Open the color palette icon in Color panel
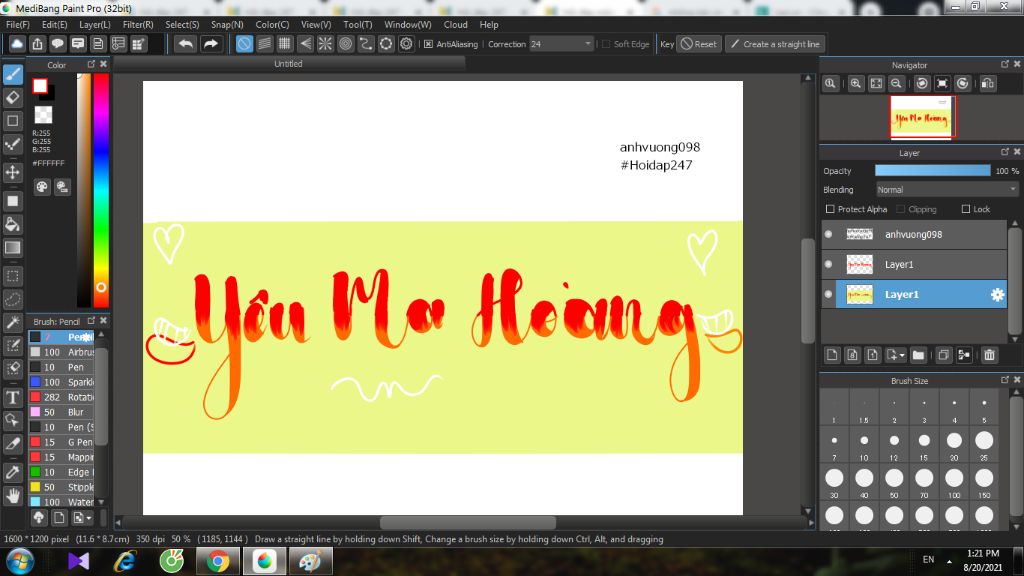This screenshot has width=1024, height=576. pos(42,187)
